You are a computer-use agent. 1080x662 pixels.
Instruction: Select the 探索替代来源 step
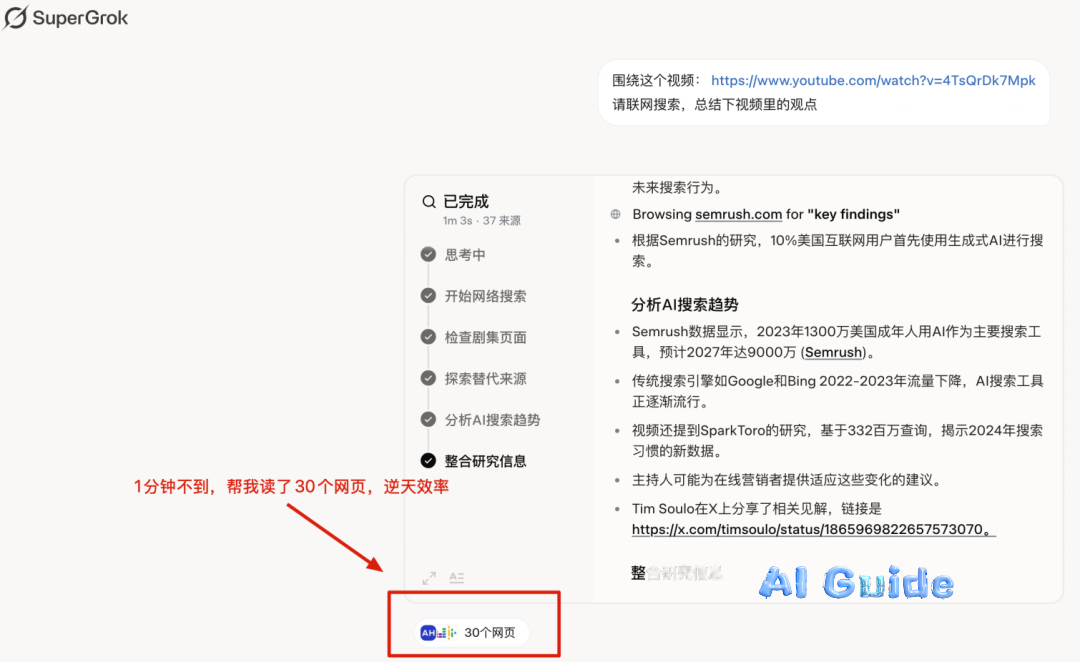click(485, 379)
